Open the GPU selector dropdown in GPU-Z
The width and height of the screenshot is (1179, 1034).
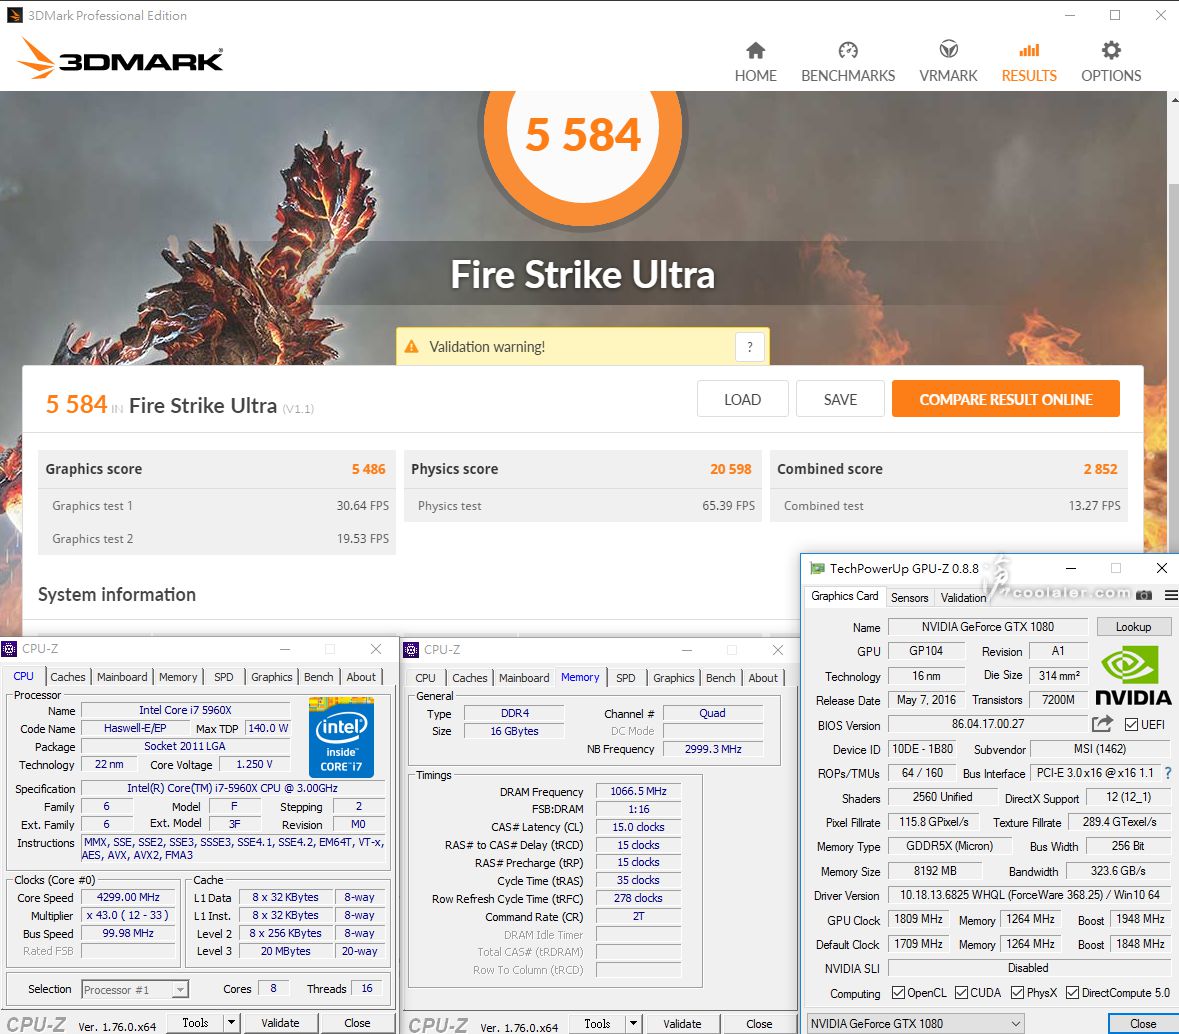point(916,1023)
